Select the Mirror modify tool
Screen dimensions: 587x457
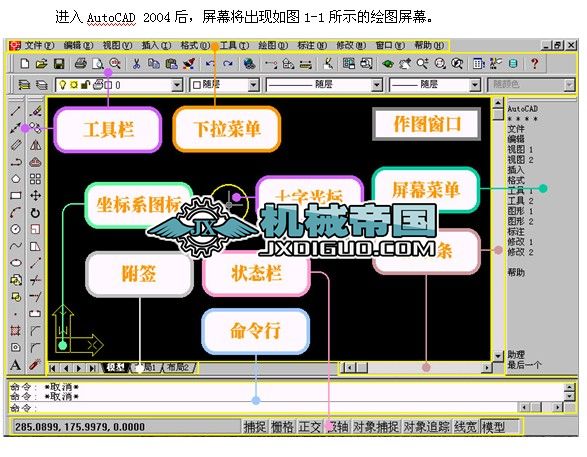tap(35, 144)
